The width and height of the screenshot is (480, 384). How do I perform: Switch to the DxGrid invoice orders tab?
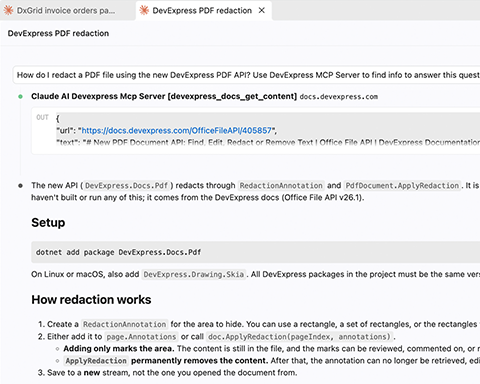pos(67,11)
